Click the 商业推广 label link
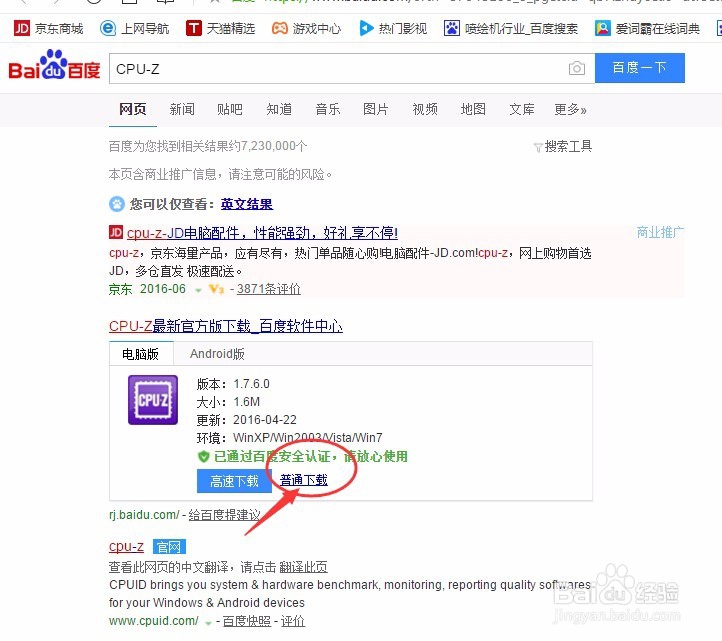Image resolution: width=722 pixels, height=641 pixels. tap(660, 233)
